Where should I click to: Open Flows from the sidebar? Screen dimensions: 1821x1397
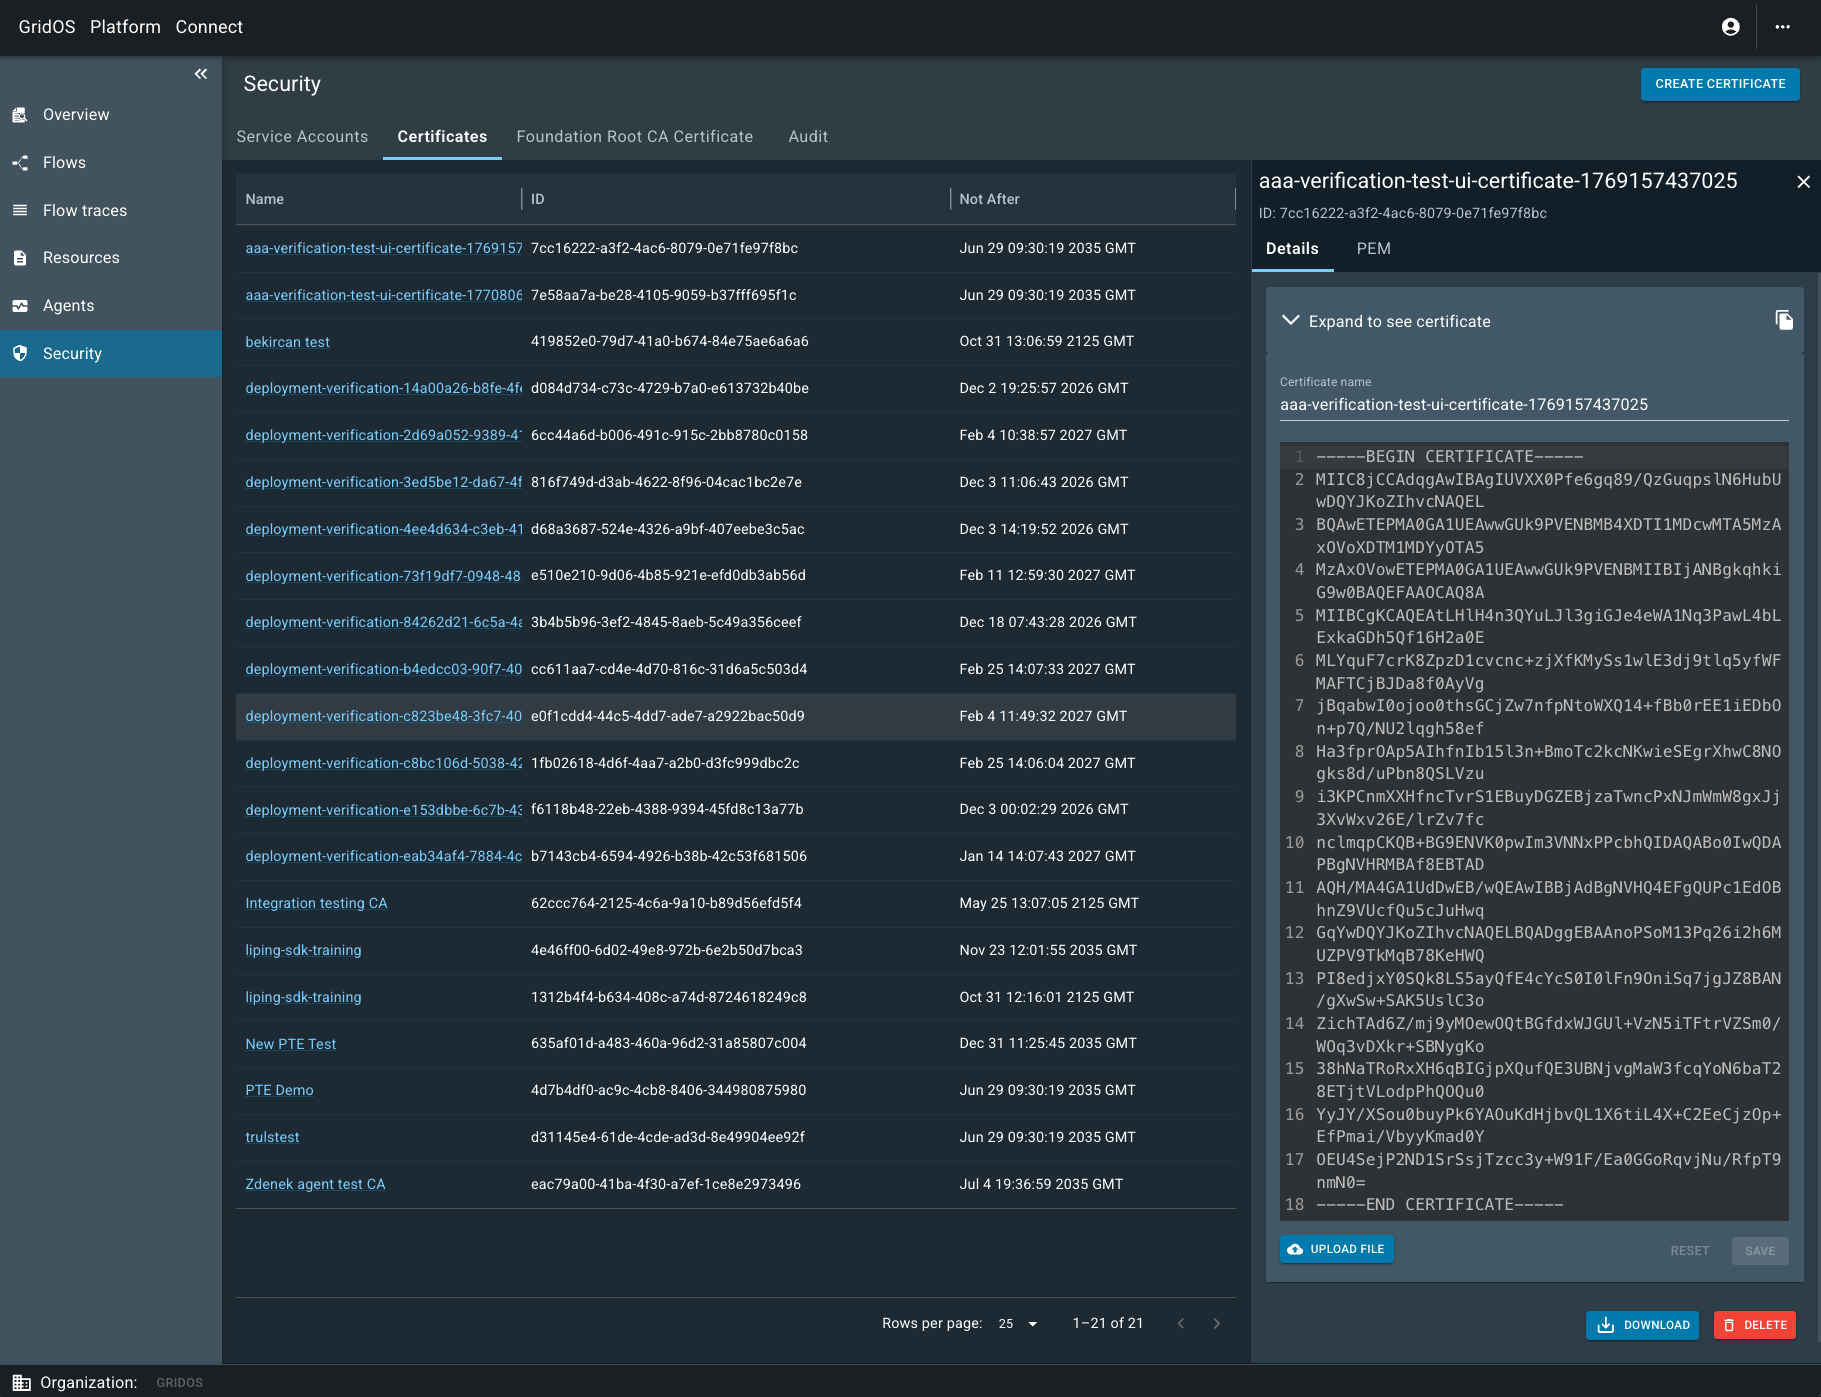(64, 162)
